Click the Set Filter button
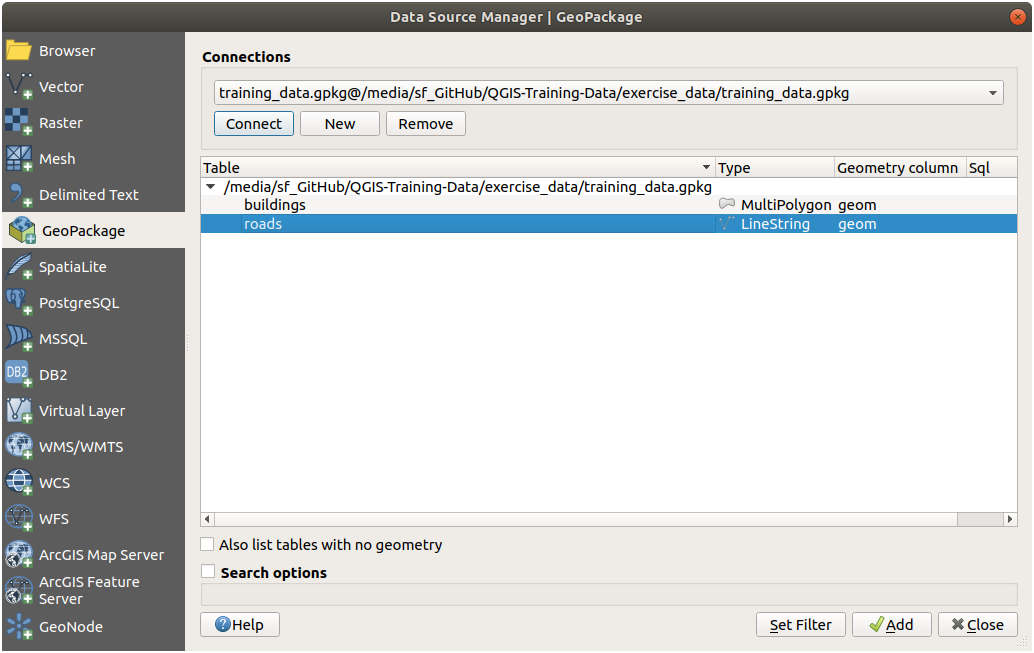 (x=800, y=624)
